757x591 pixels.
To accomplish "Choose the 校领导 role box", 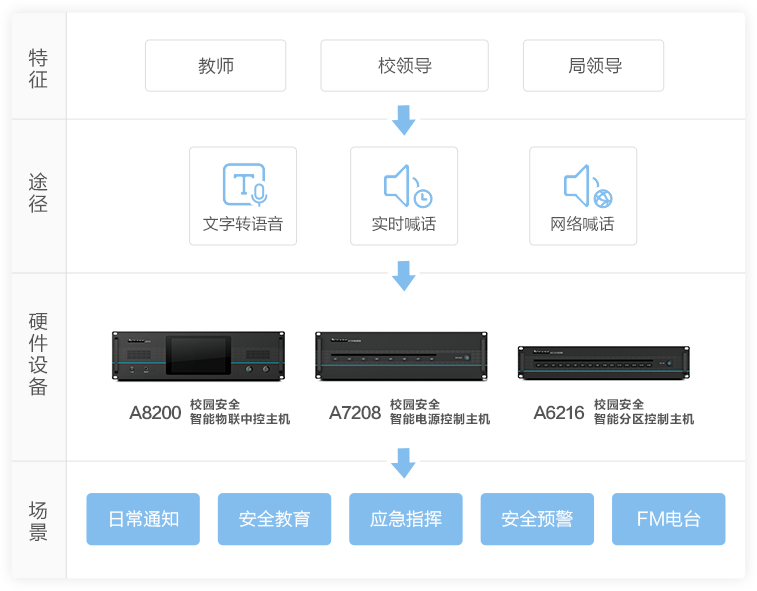I will 405,66.
